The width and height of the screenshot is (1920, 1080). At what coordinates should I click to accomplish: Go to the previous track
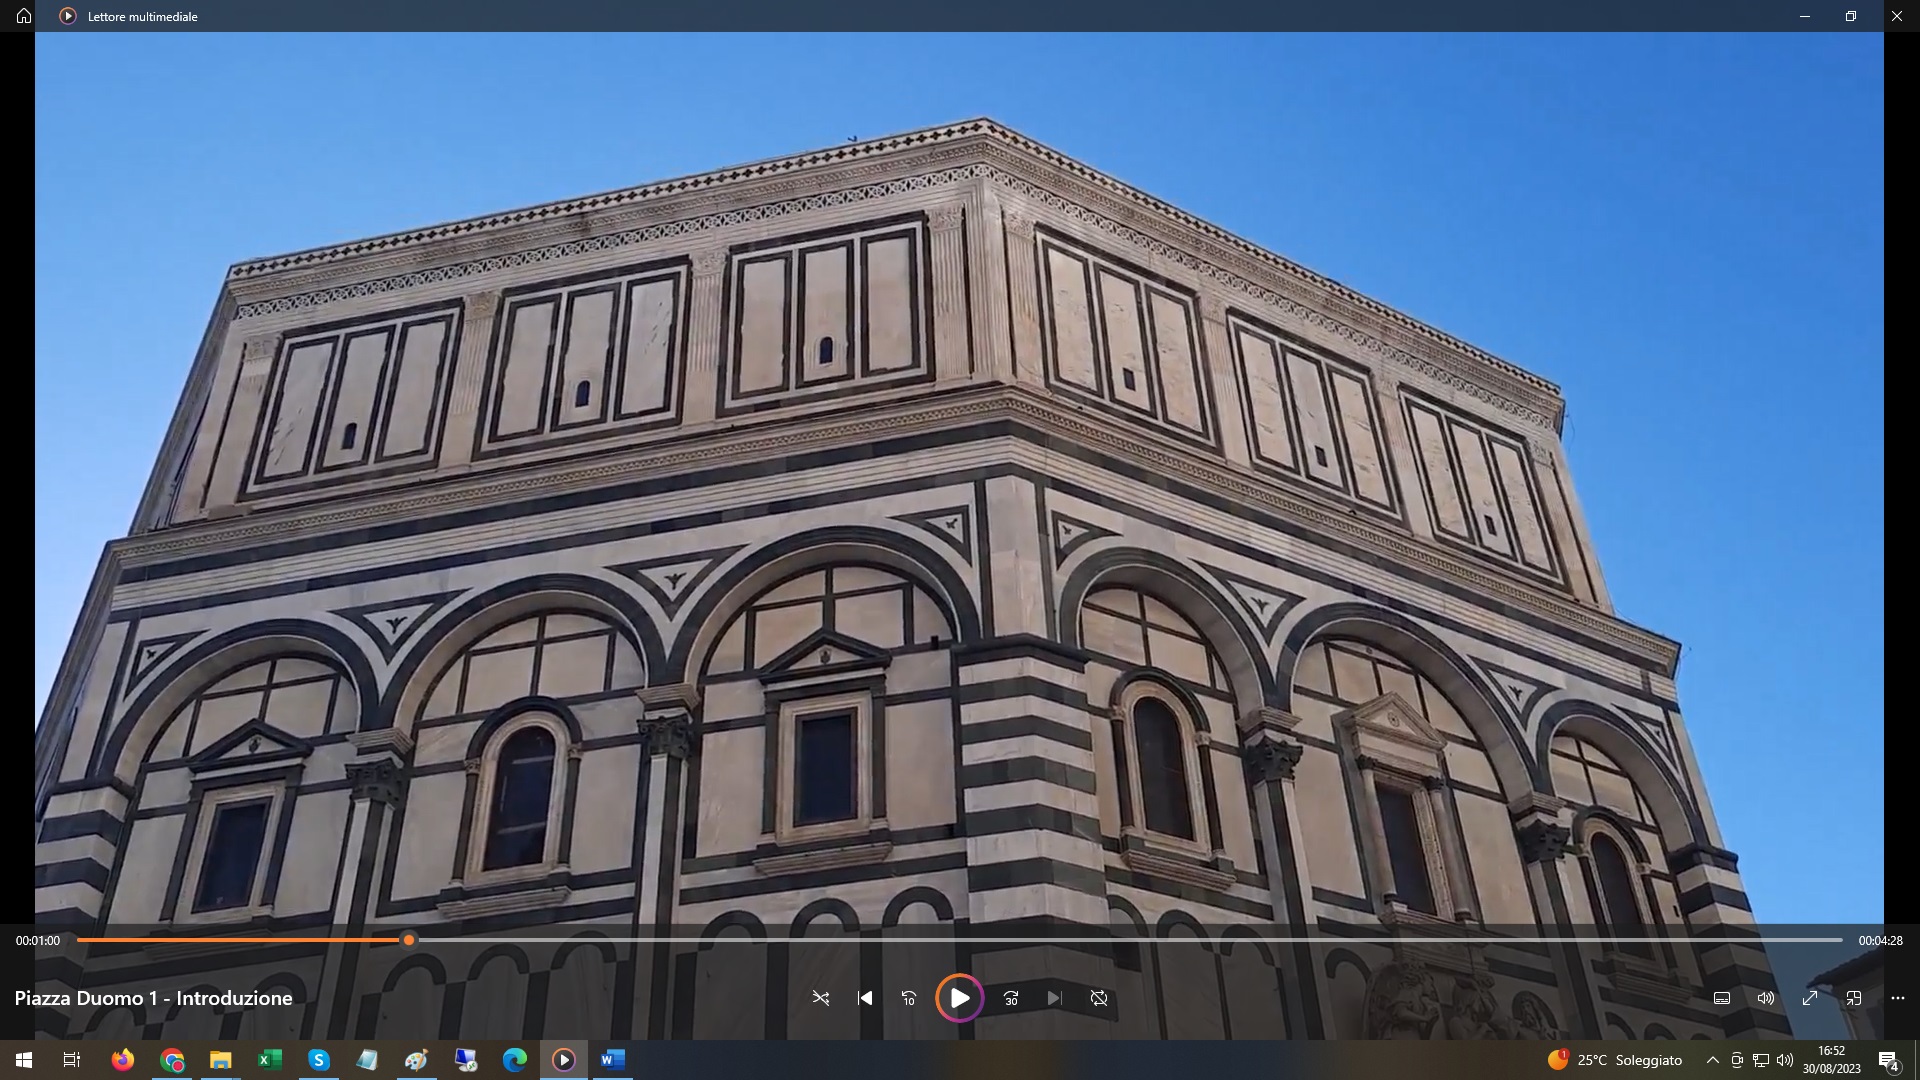[x=865, y=998]
